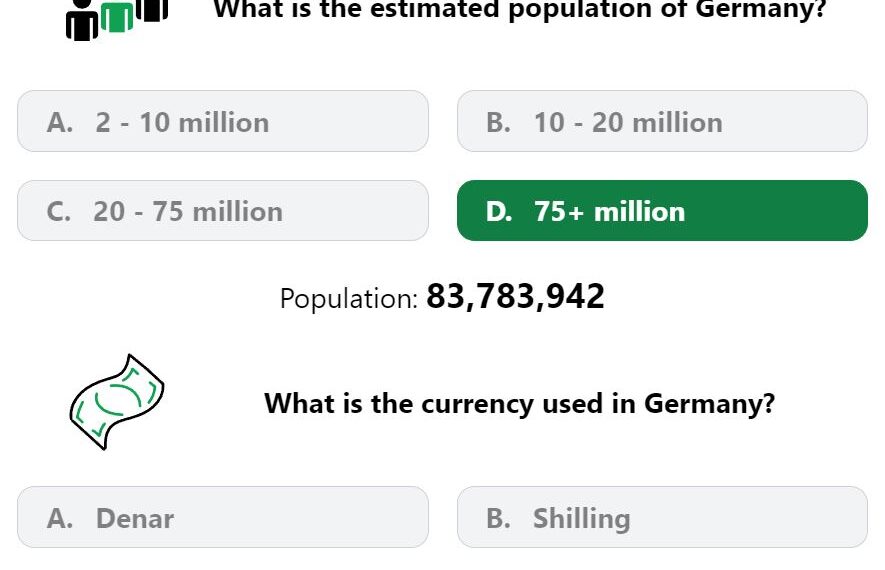Click the green banknote currency icon
Viewport: 885px width, 570px height.
[x=117, y=402]
